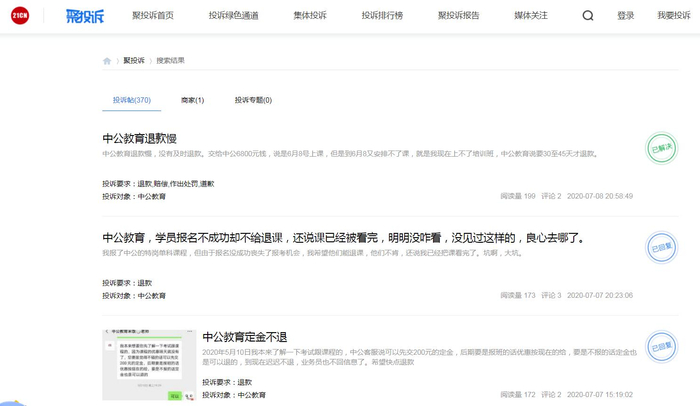Open the complaint titled 中公教育退款慢

(139, 138)
